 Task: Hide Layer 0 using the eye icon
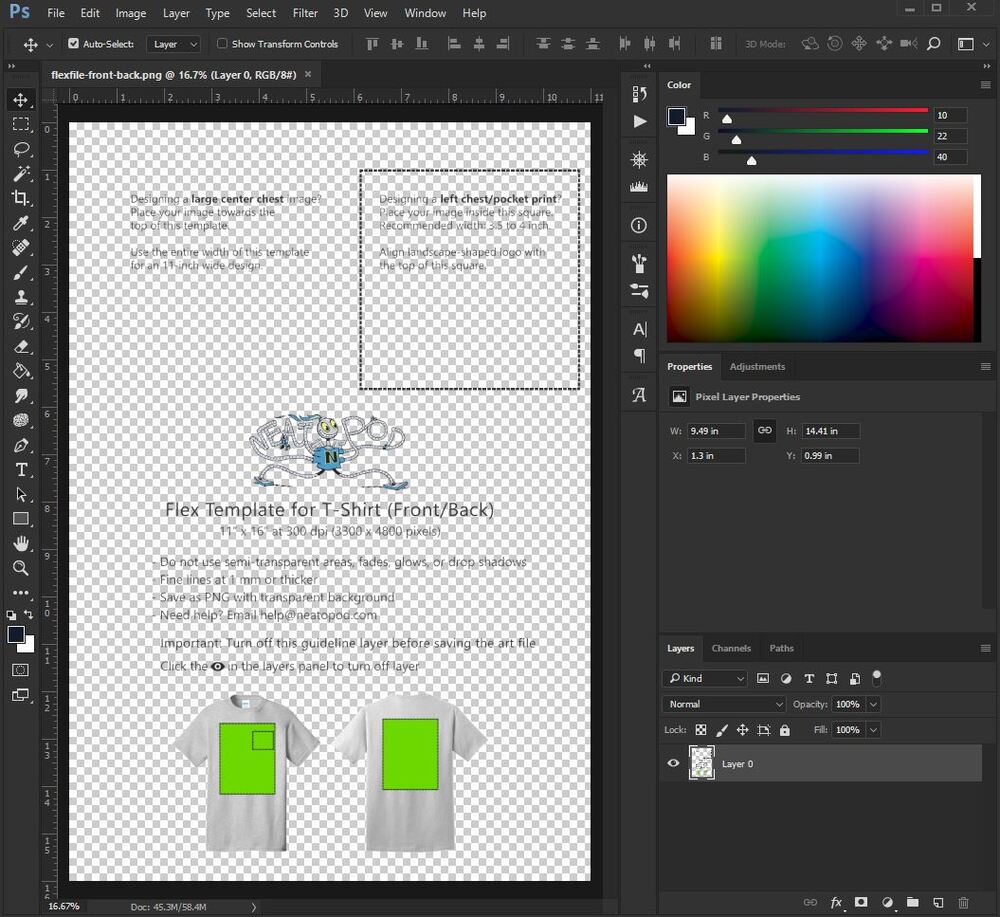click(673, 763)
